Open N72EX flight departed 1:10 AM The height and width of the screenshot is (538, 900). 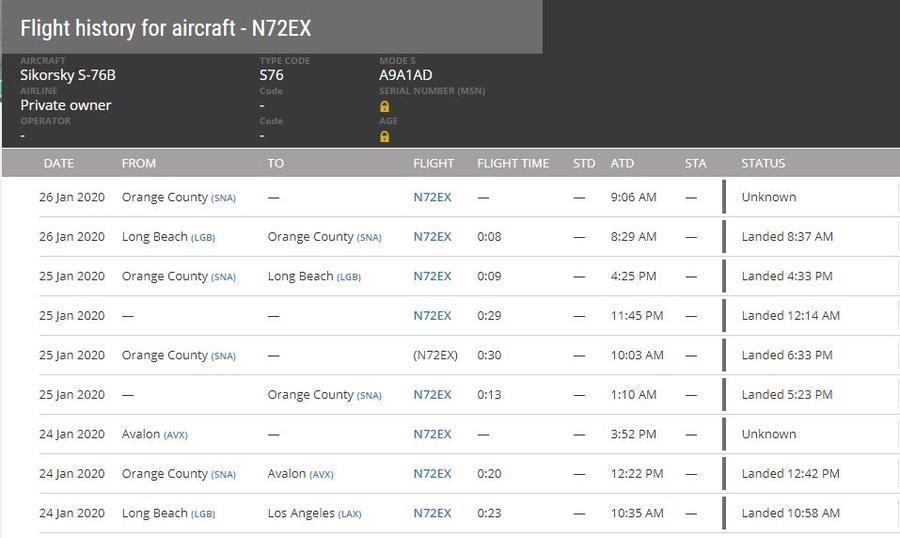[432, 395]
